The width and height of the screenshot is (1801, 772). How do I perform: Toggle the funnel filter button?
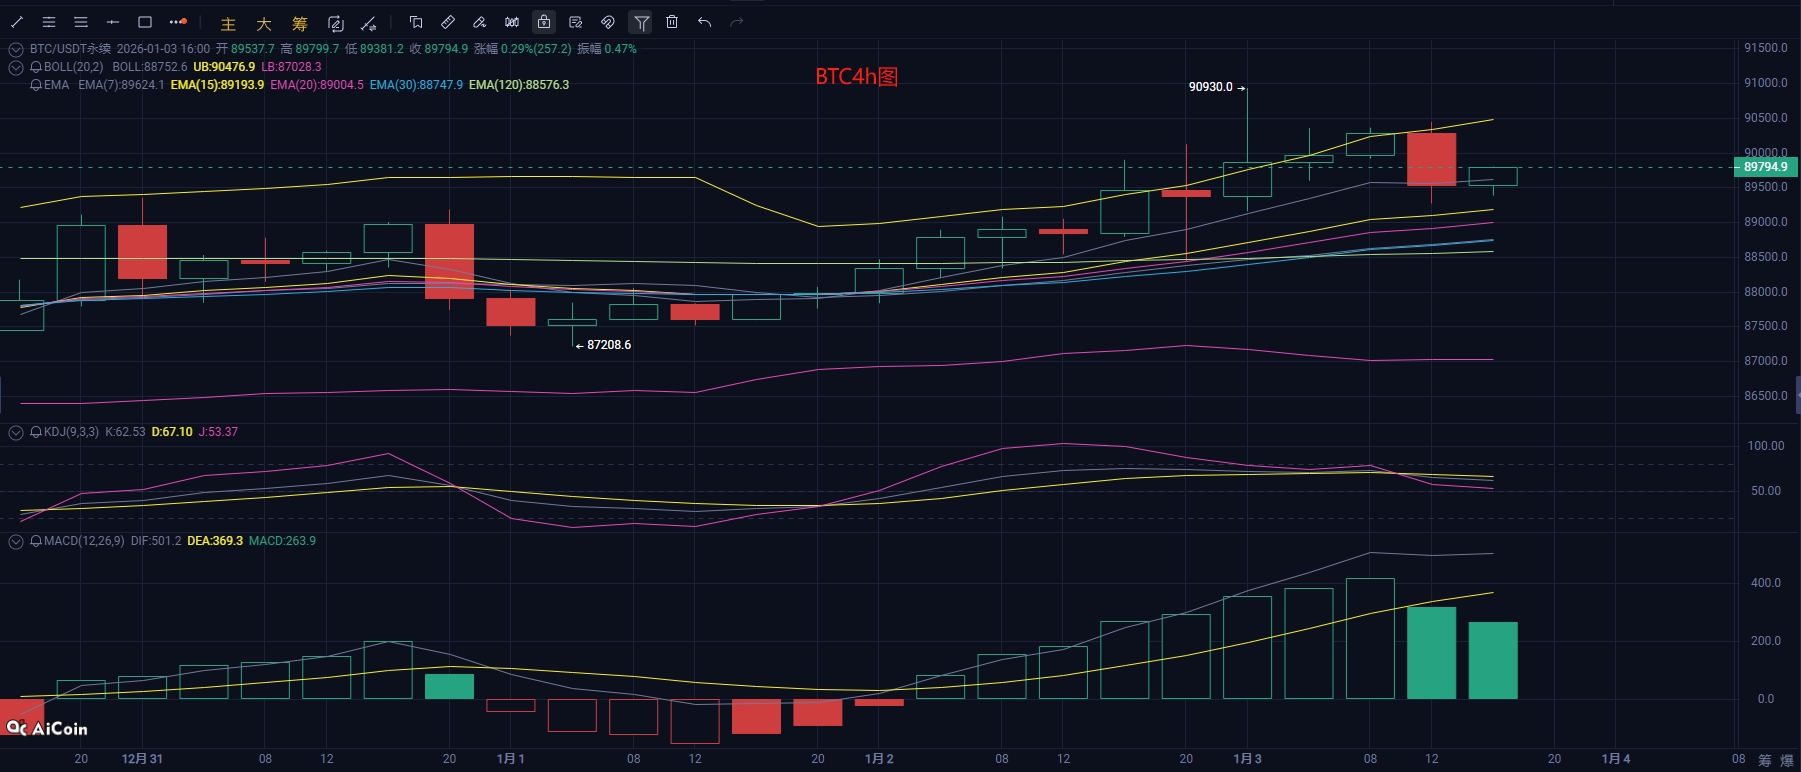coord(641,22)
